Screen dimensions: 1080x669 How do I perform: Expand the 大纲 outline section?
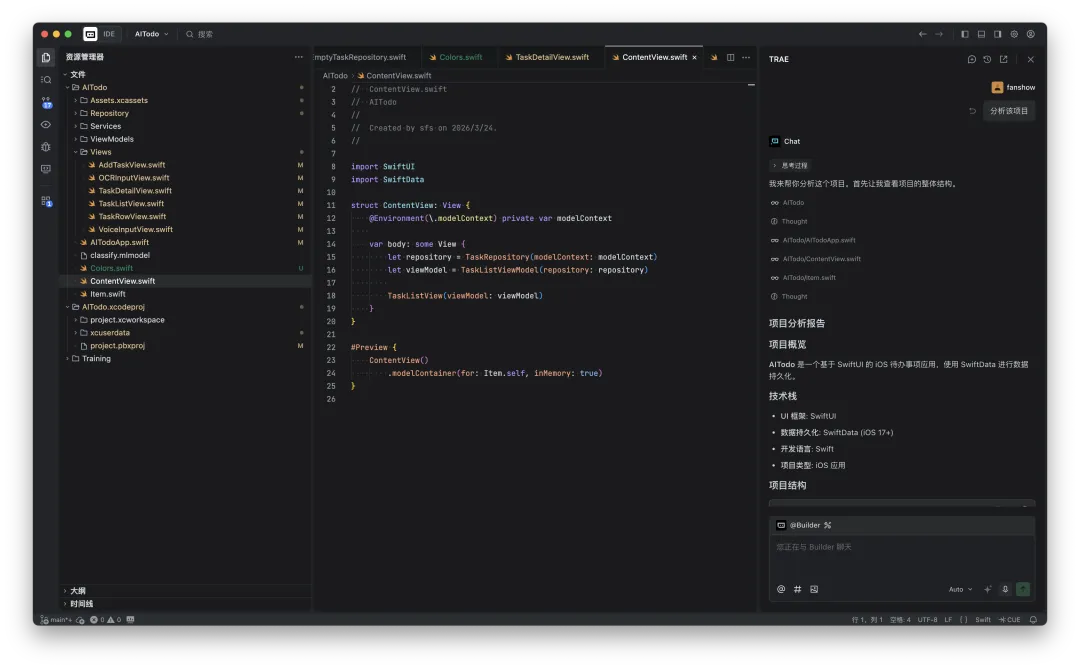tap(77, 591)
